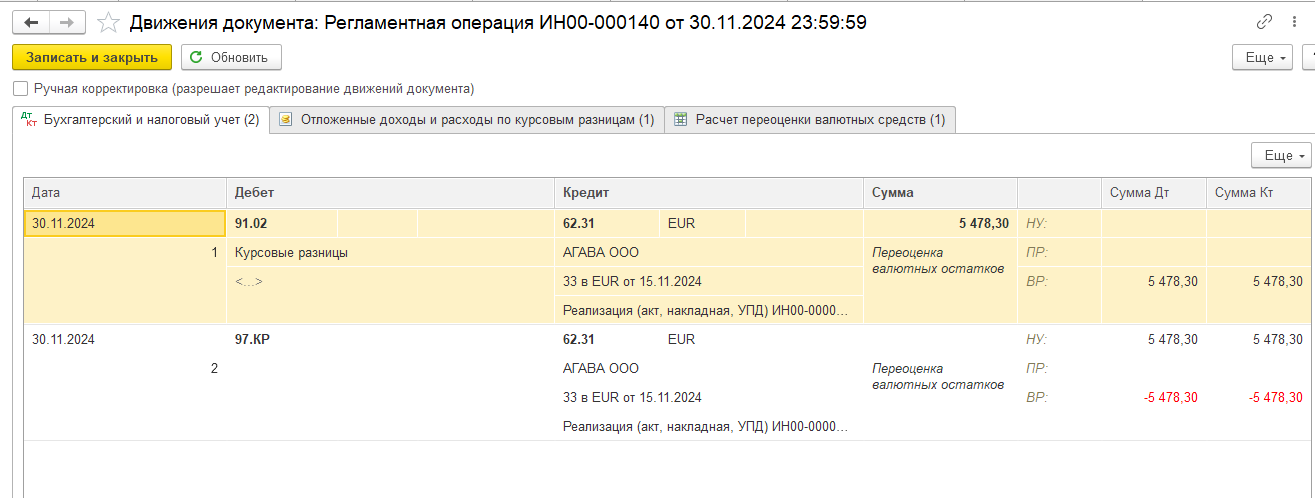
Task: Click the Дт/Кт icon on the accounting tab
Action: pyautogui.click(x=29, y=120)
